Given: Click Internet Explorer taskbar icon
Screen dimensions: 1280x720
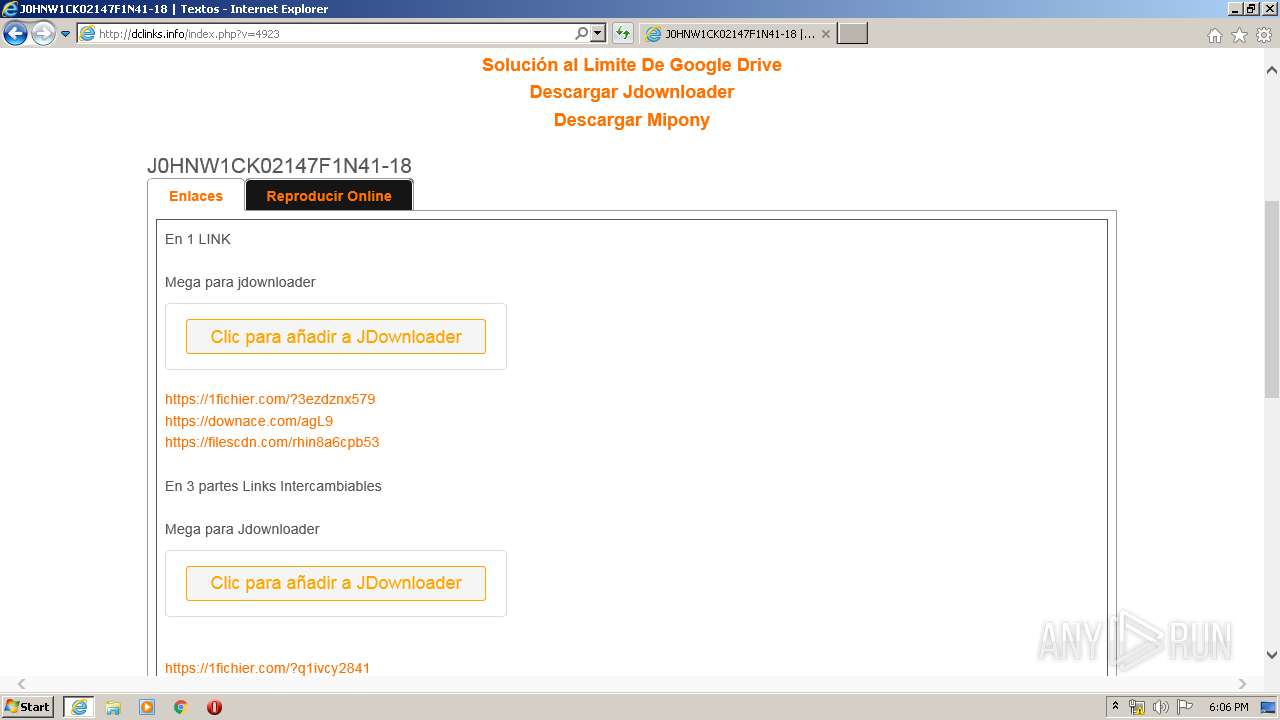Looking at the screenshot, I should click(x=79, y=707).
